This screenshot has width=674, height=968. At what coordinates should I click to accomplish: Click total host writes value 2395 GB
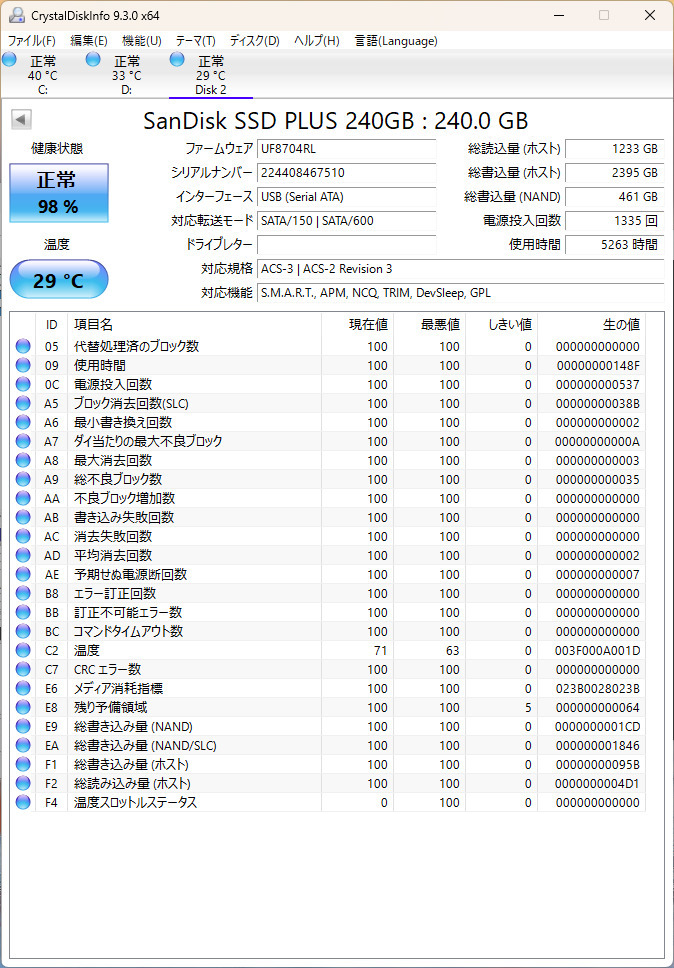(x=615, y=173)
